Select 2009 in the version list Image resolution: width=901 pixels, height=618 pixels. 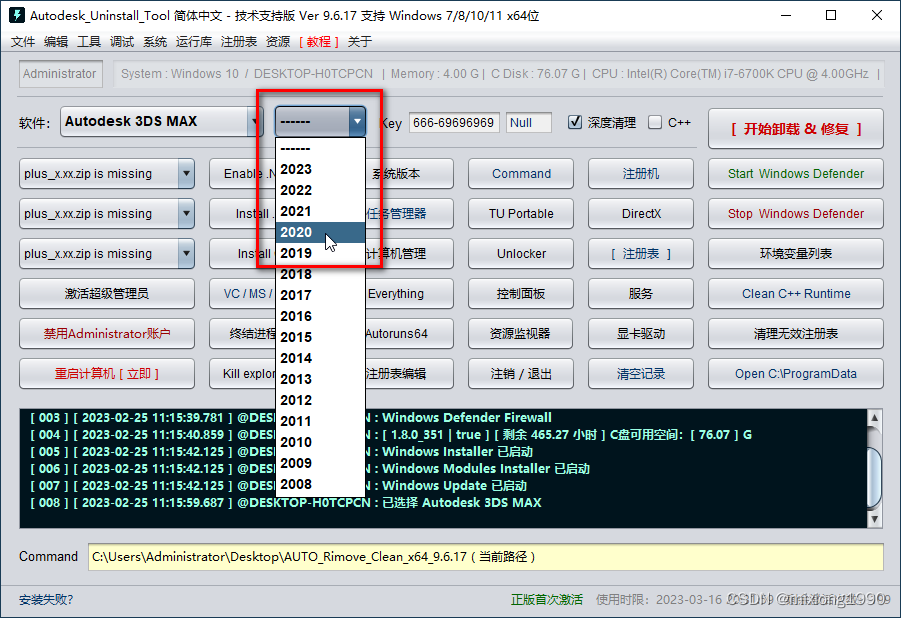(x=320, y=463)
